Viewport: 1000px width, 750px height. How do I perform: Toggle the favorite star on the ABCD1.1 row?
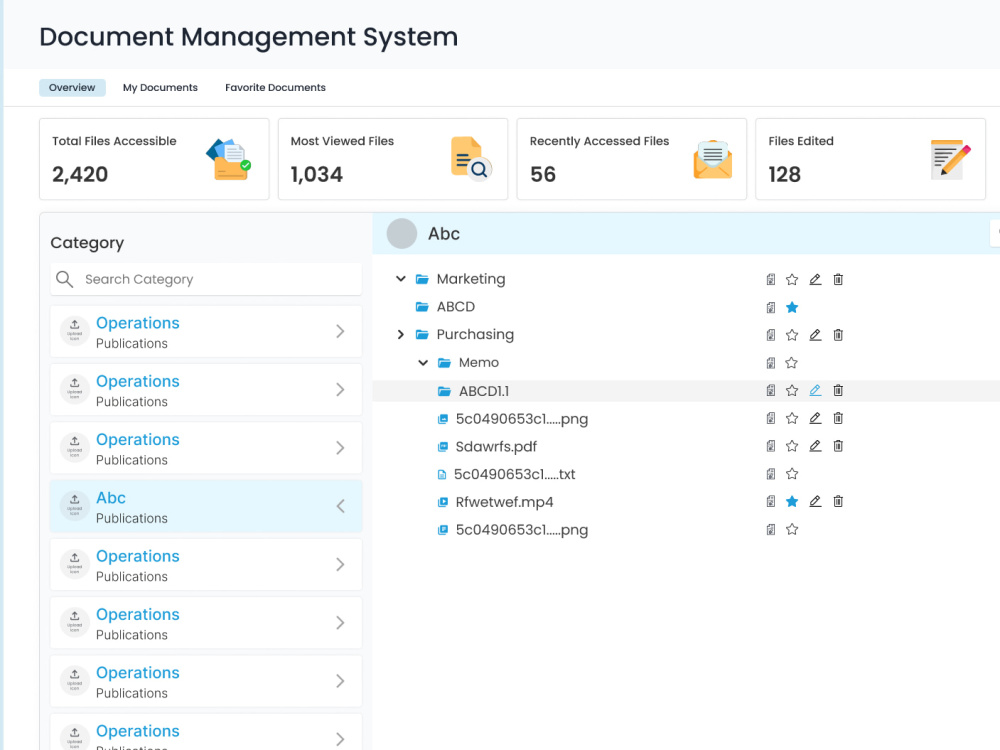point(792,390)
